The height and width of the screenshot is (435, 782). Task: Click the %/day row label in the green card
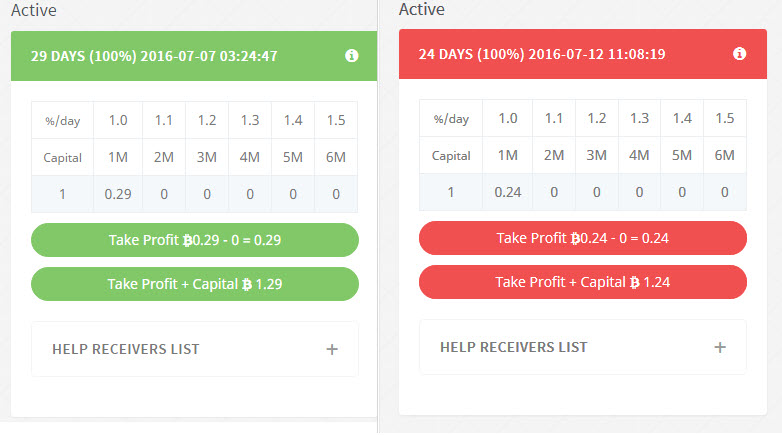[x=61, y=120]
